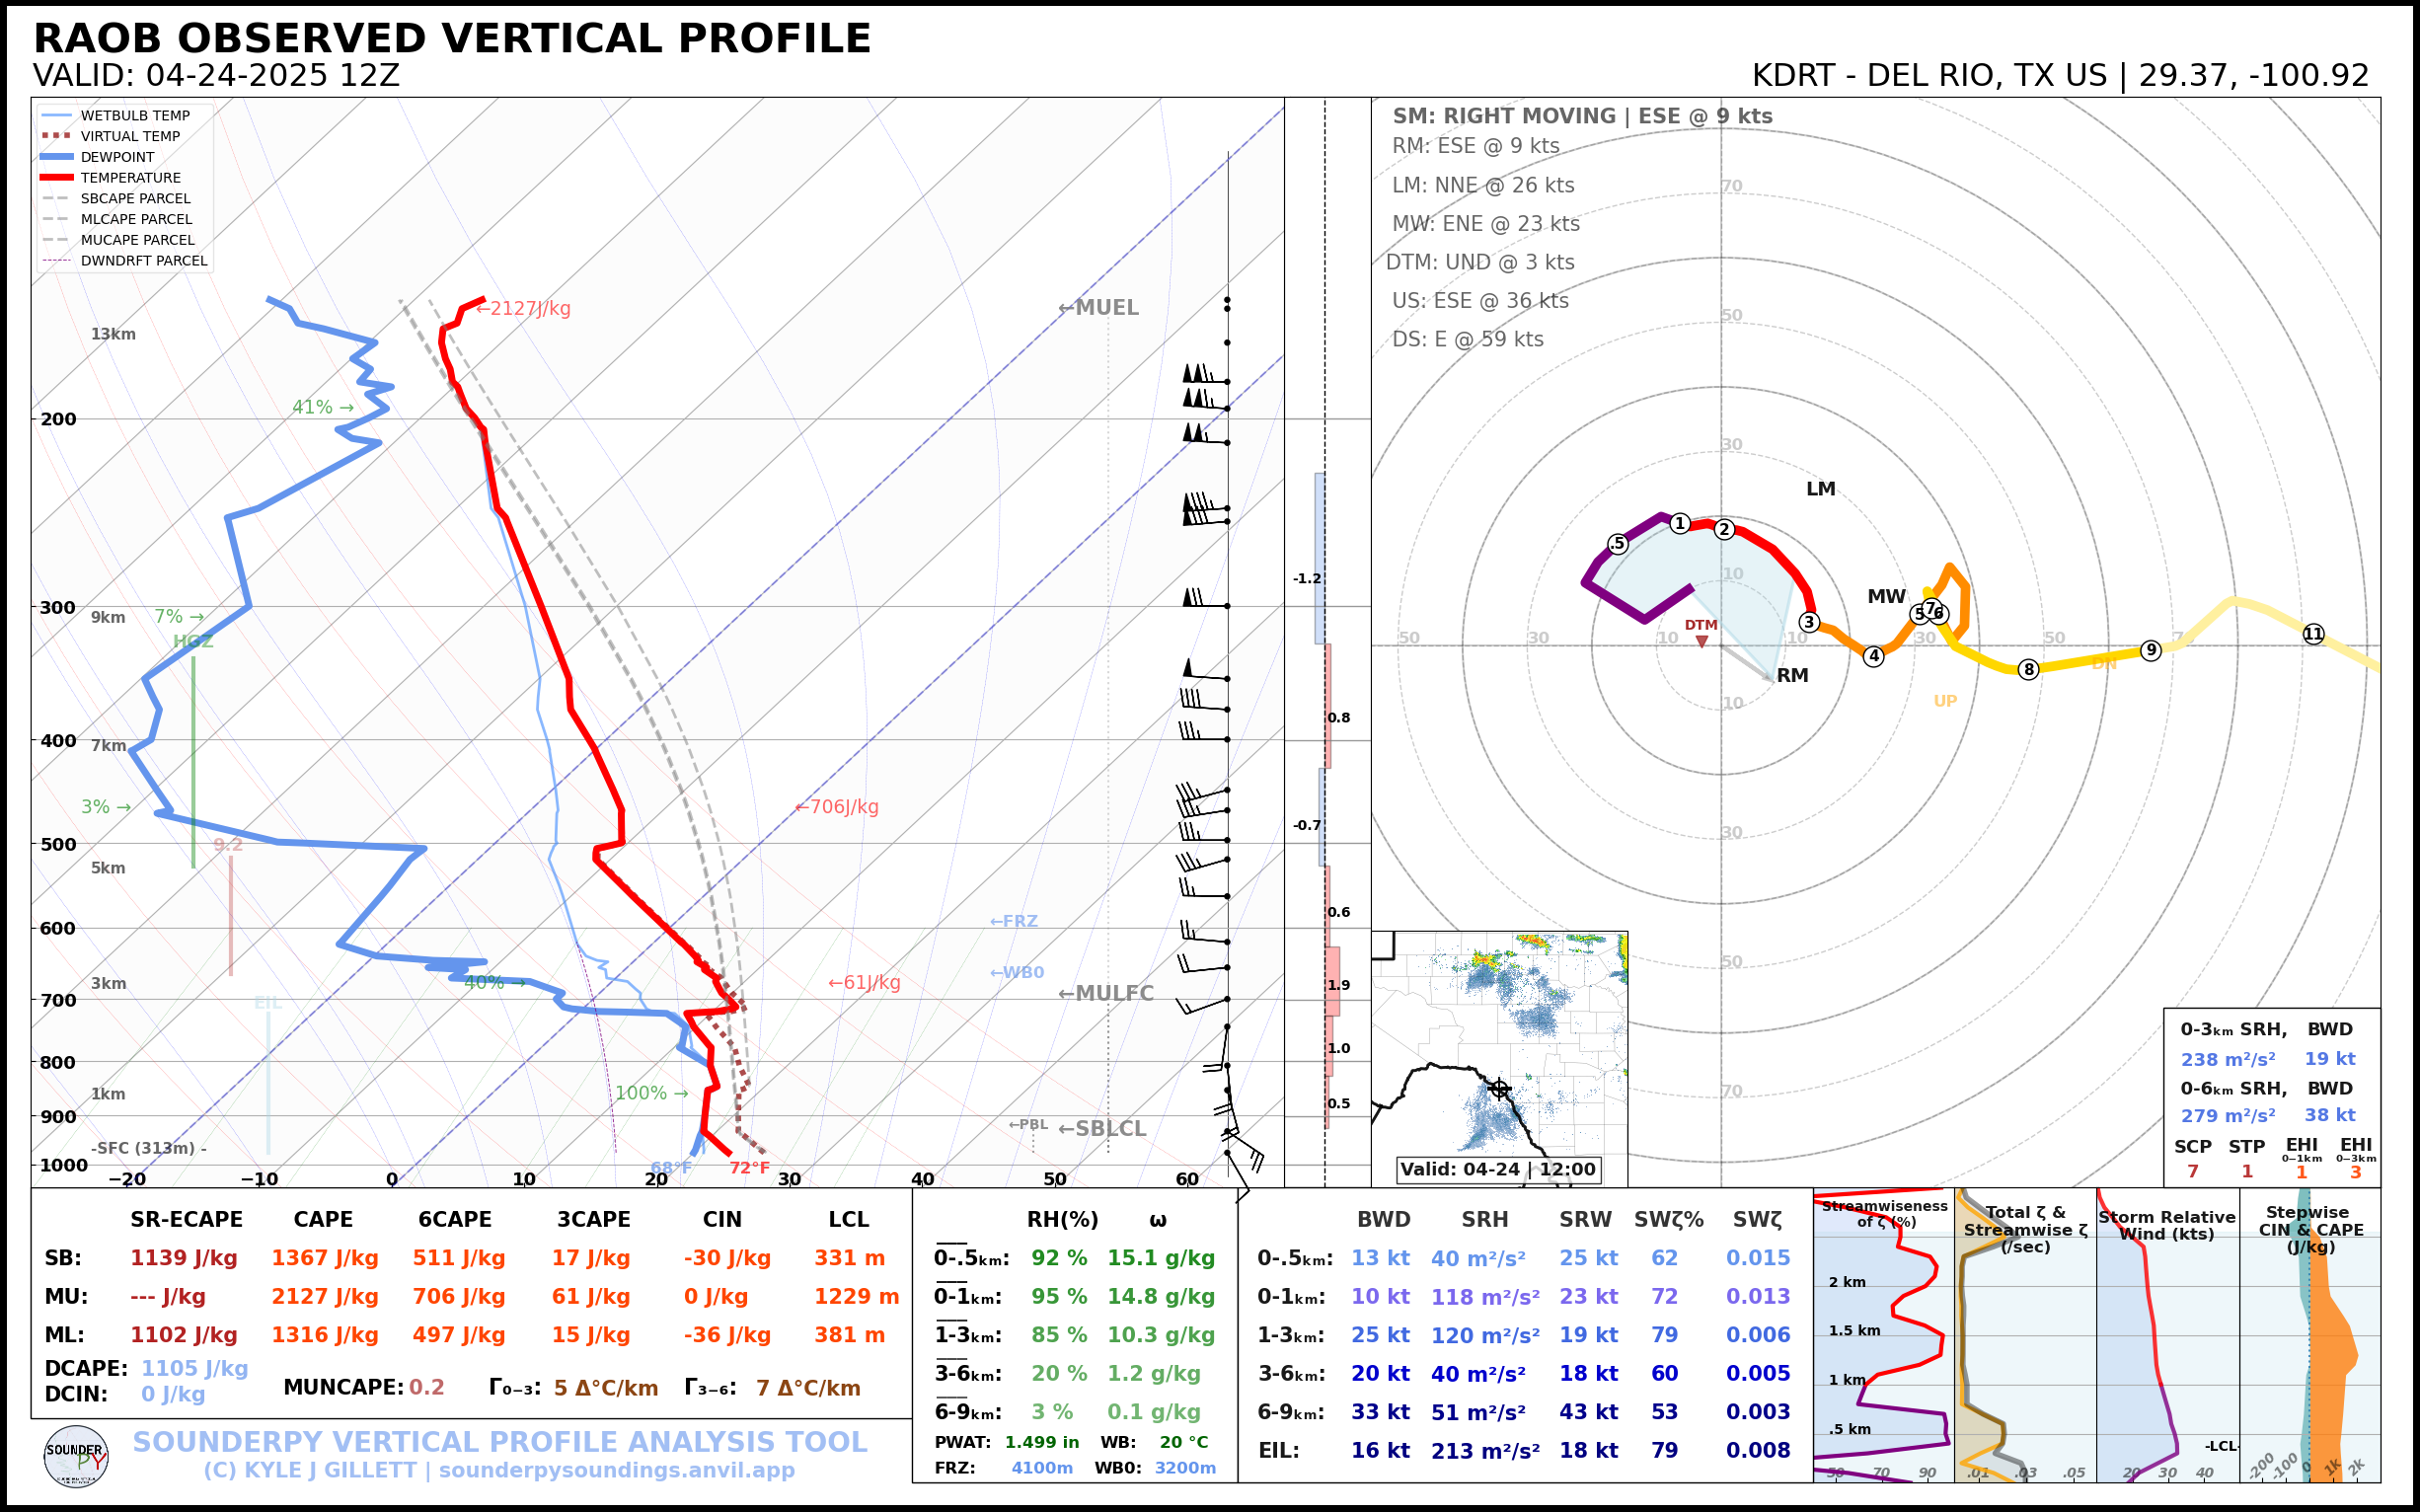Click the circled 8 km hodograph marker
2420x1512 pixels.
tap(2028, 669)
